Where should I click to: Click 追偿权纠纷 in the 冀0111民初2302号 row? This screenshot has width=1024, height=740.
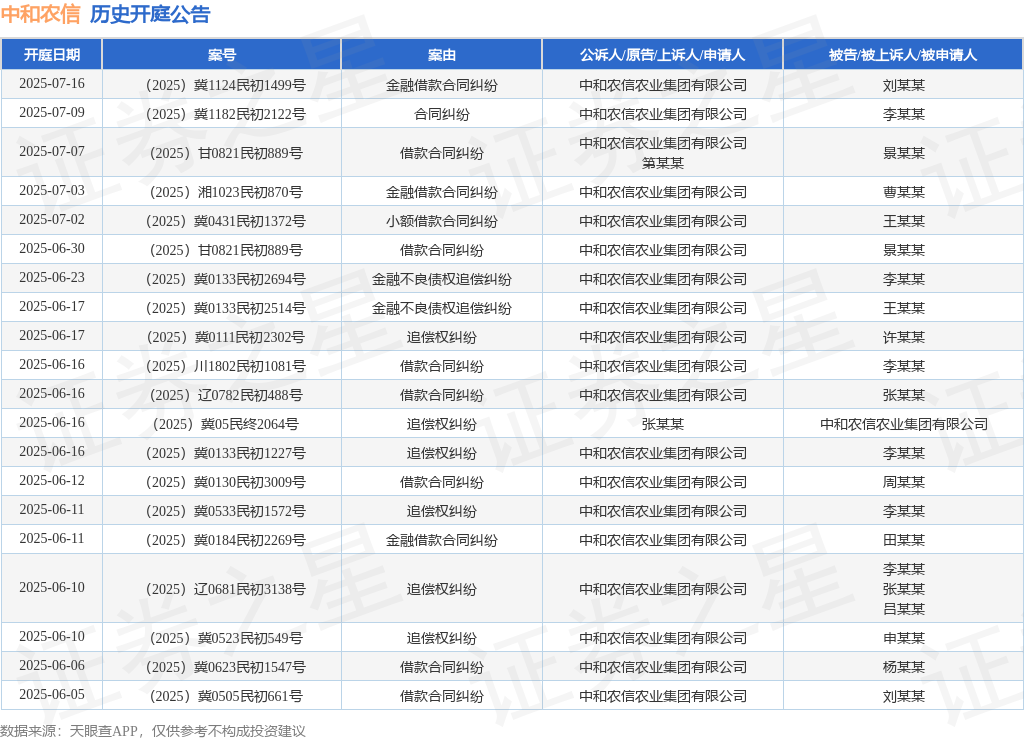(441, 337)
